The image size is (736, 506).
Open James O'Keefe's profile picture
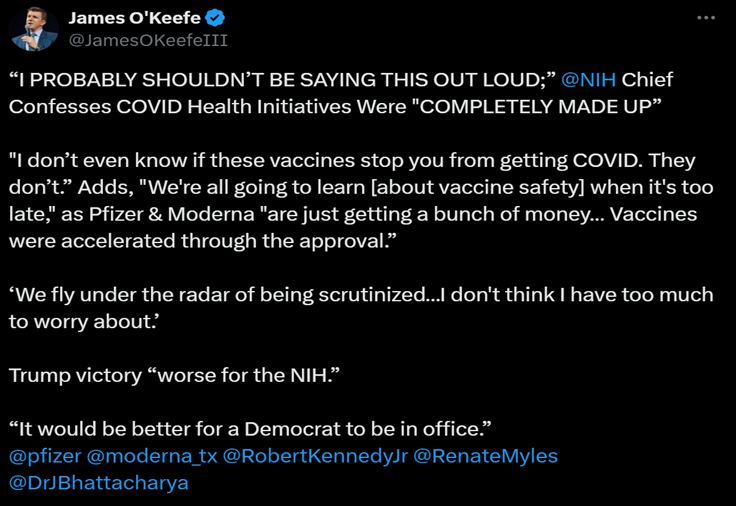click(33, 29)
